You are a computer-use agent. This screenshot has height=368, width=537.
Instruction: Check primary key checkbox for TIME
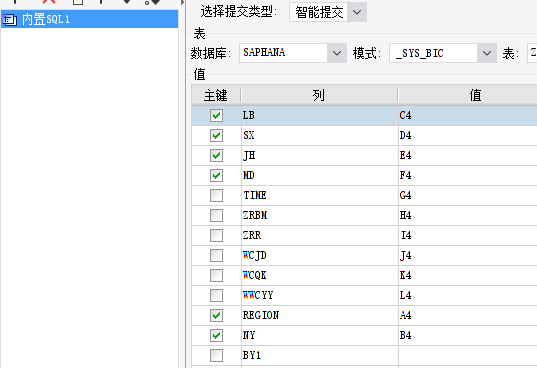(x=216, y=195)
